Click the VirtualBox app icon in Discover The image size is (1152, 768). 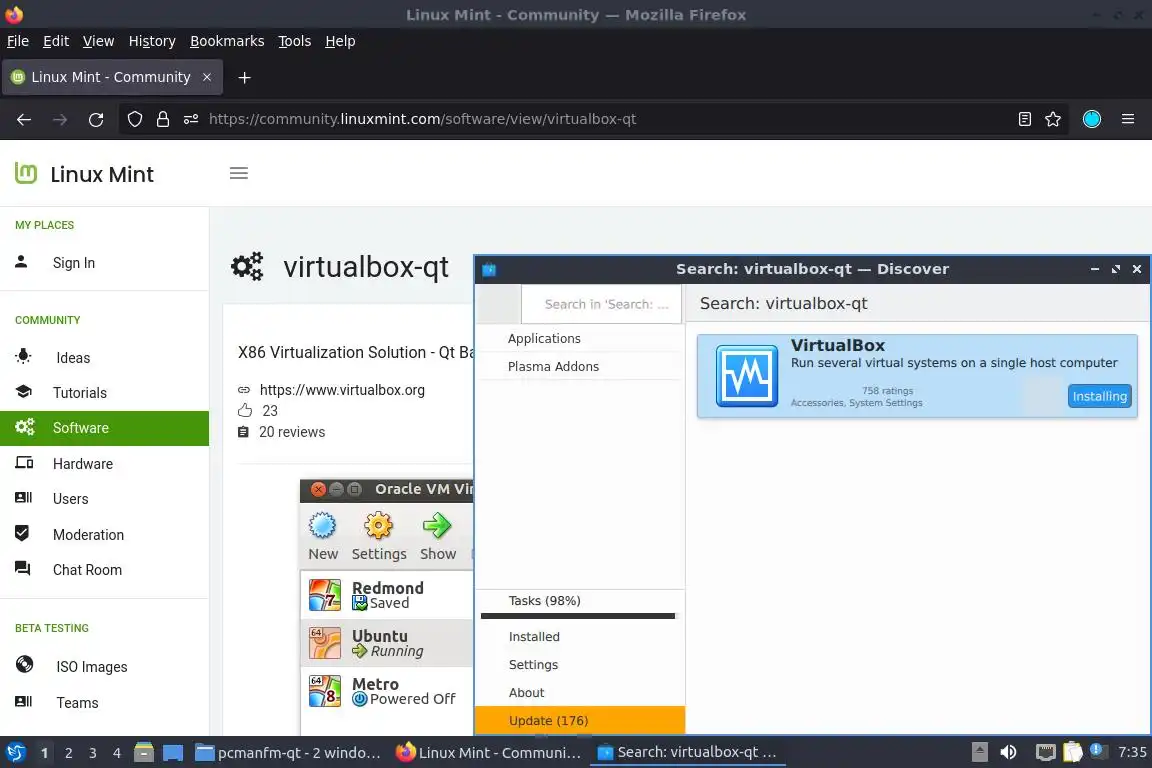click(746, 376)
